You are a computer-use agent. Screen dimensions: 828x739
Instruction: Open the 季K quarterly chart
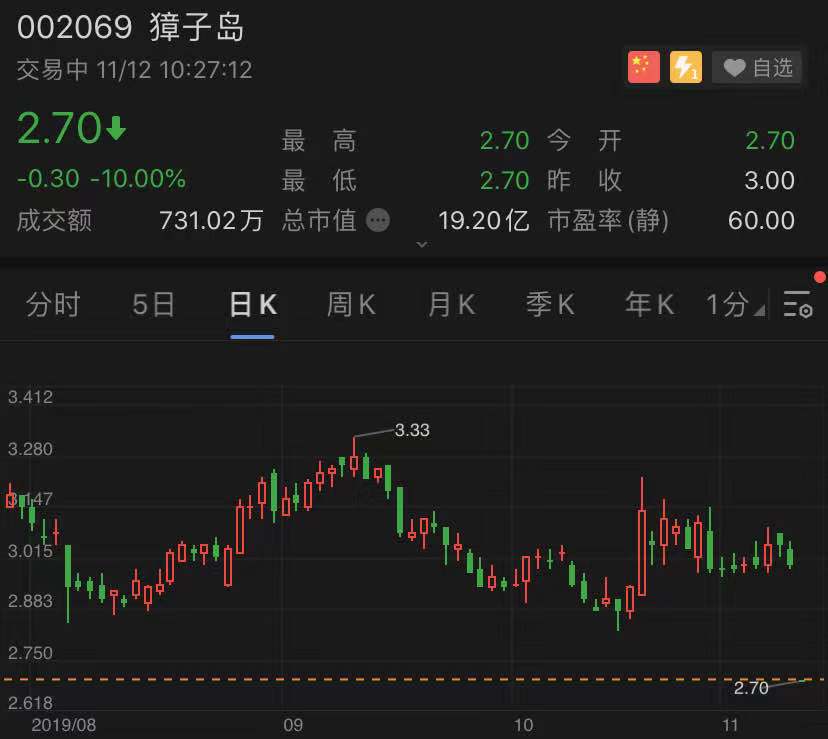click(x=549, y=305)
